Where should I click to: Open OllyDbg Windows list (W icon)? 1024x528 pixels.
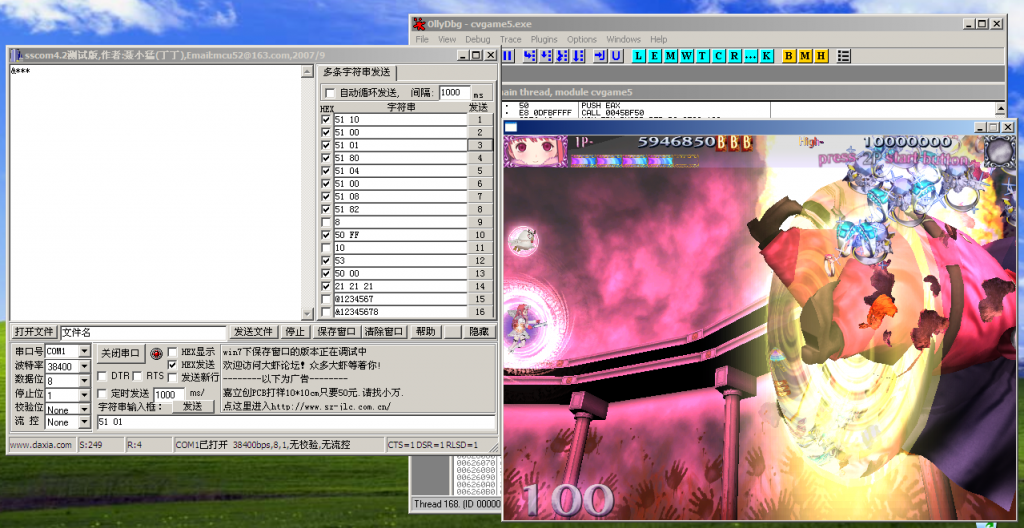click(687, 56)
